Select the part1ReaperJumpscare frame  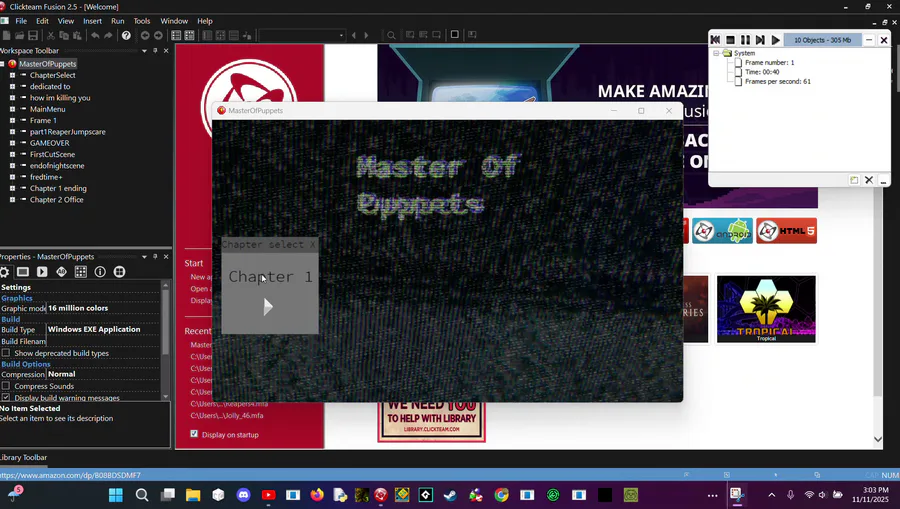[68, 131]
